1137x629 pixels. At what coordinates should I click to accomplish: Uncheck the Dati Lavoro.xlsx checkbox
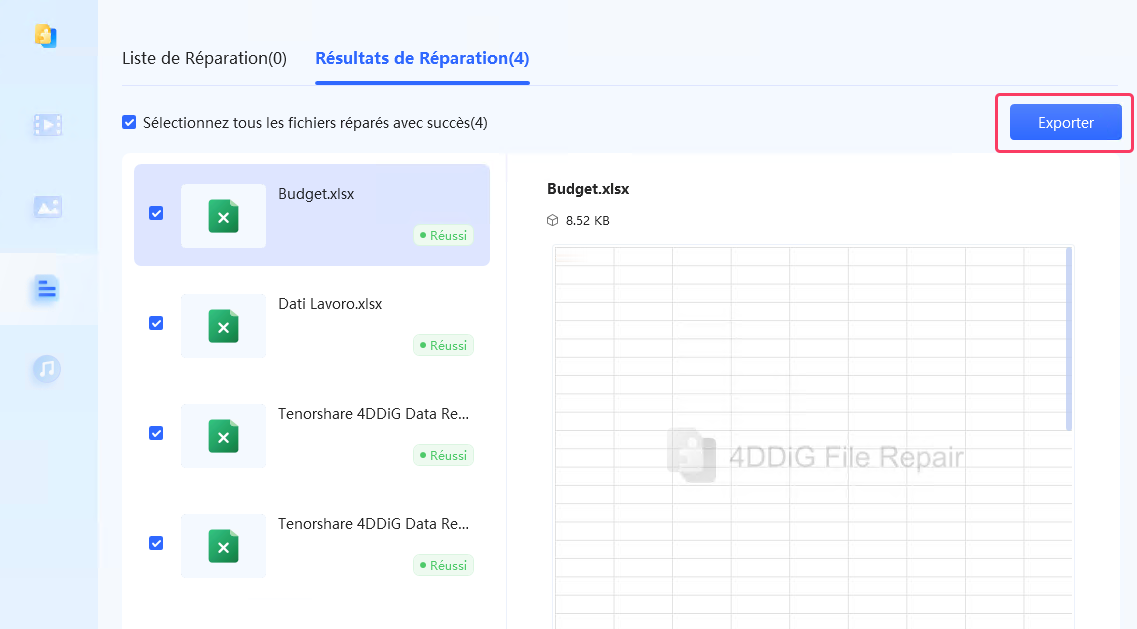(x=156, y=323)
